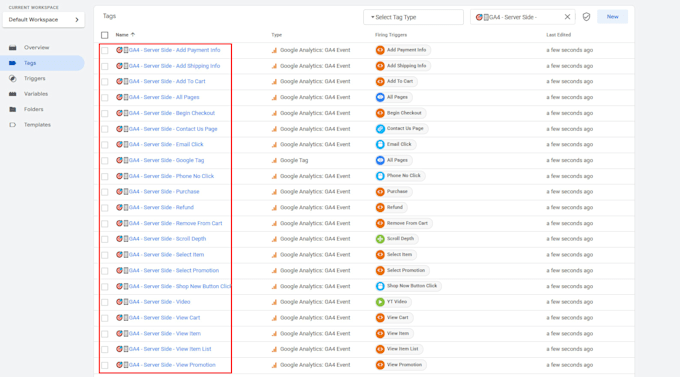Open the Overview sidebar icon
Screen dimensions: 680x377
13,47
